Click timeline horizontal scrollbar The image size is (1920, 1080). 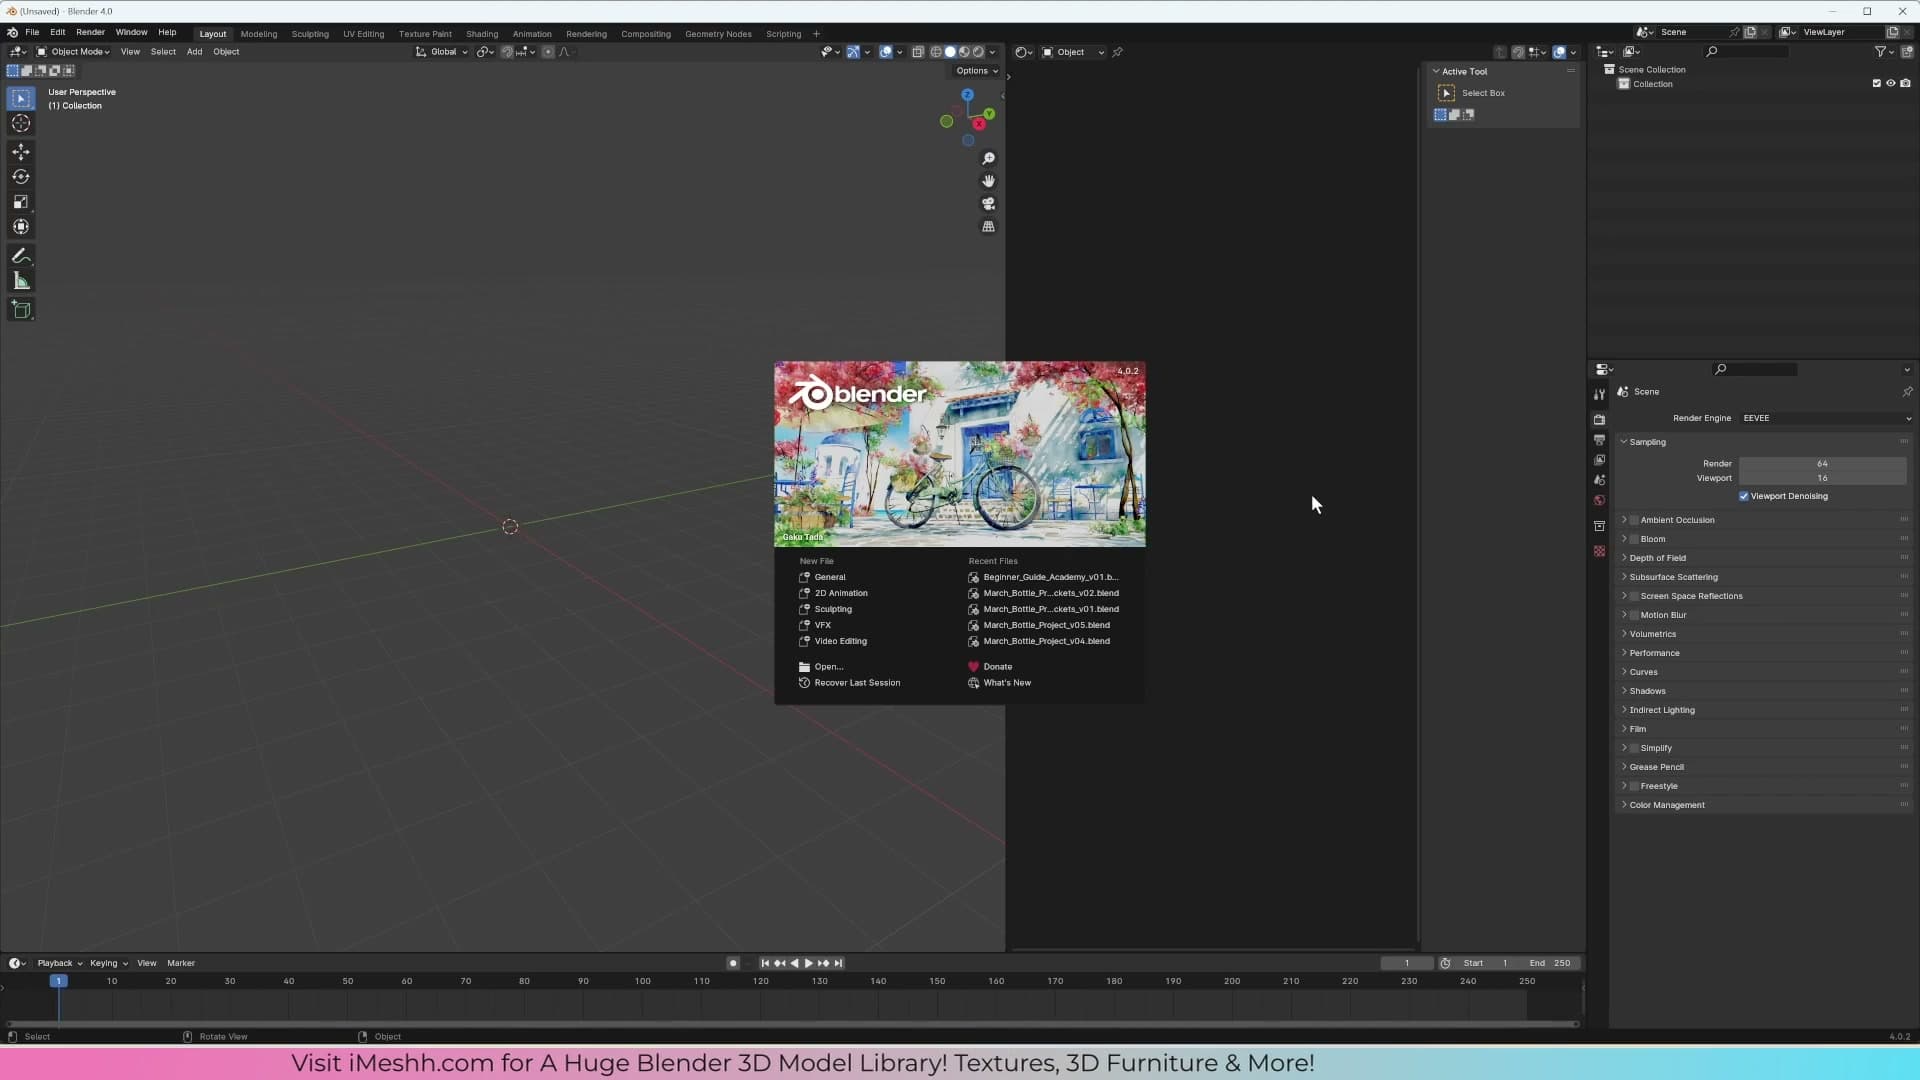[x=793, y=1024]
